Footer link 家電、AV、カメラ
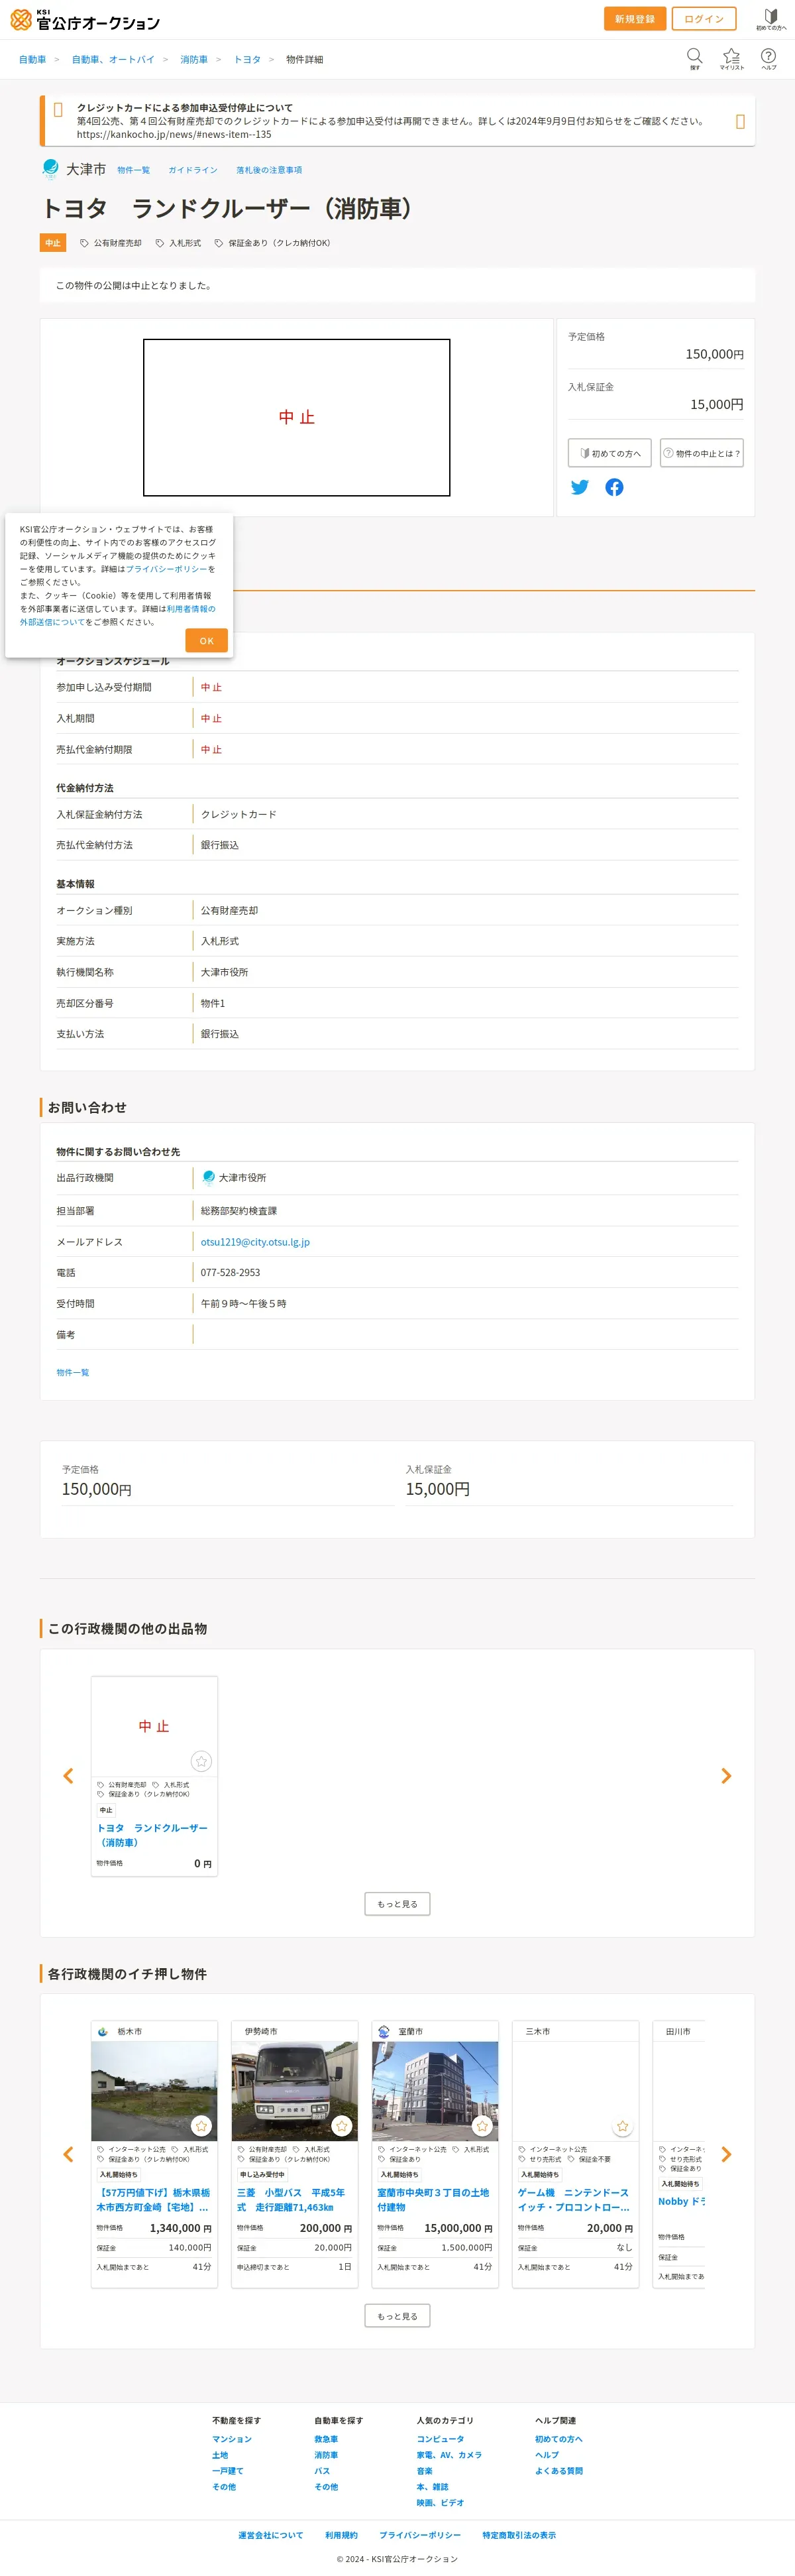This screenshot has width=795, height=2576. (x=449, y=2455)
